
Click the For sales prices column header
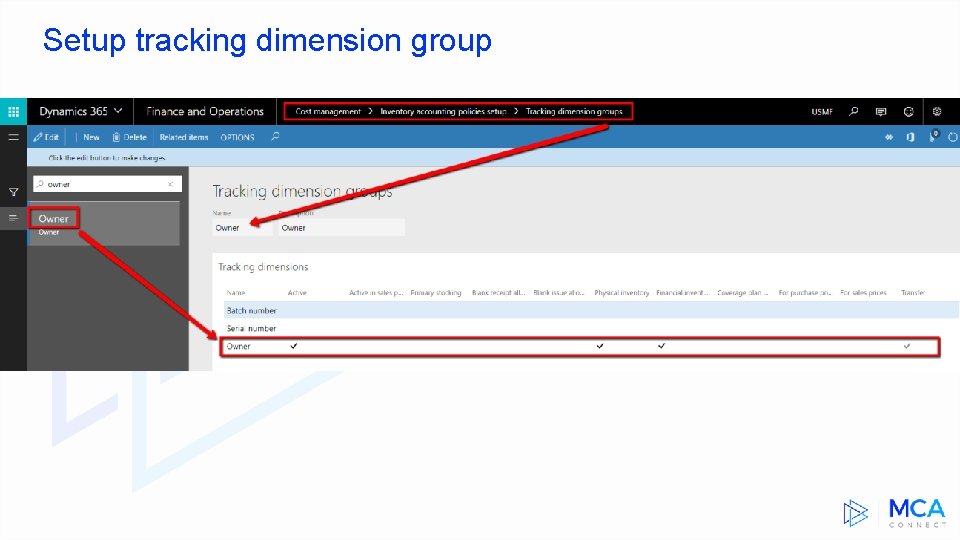tap(863, 293)
